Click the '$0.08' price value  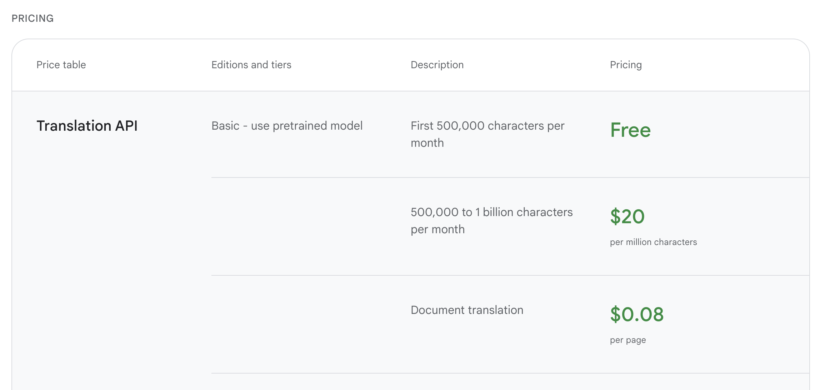click(x=636, y=314)
